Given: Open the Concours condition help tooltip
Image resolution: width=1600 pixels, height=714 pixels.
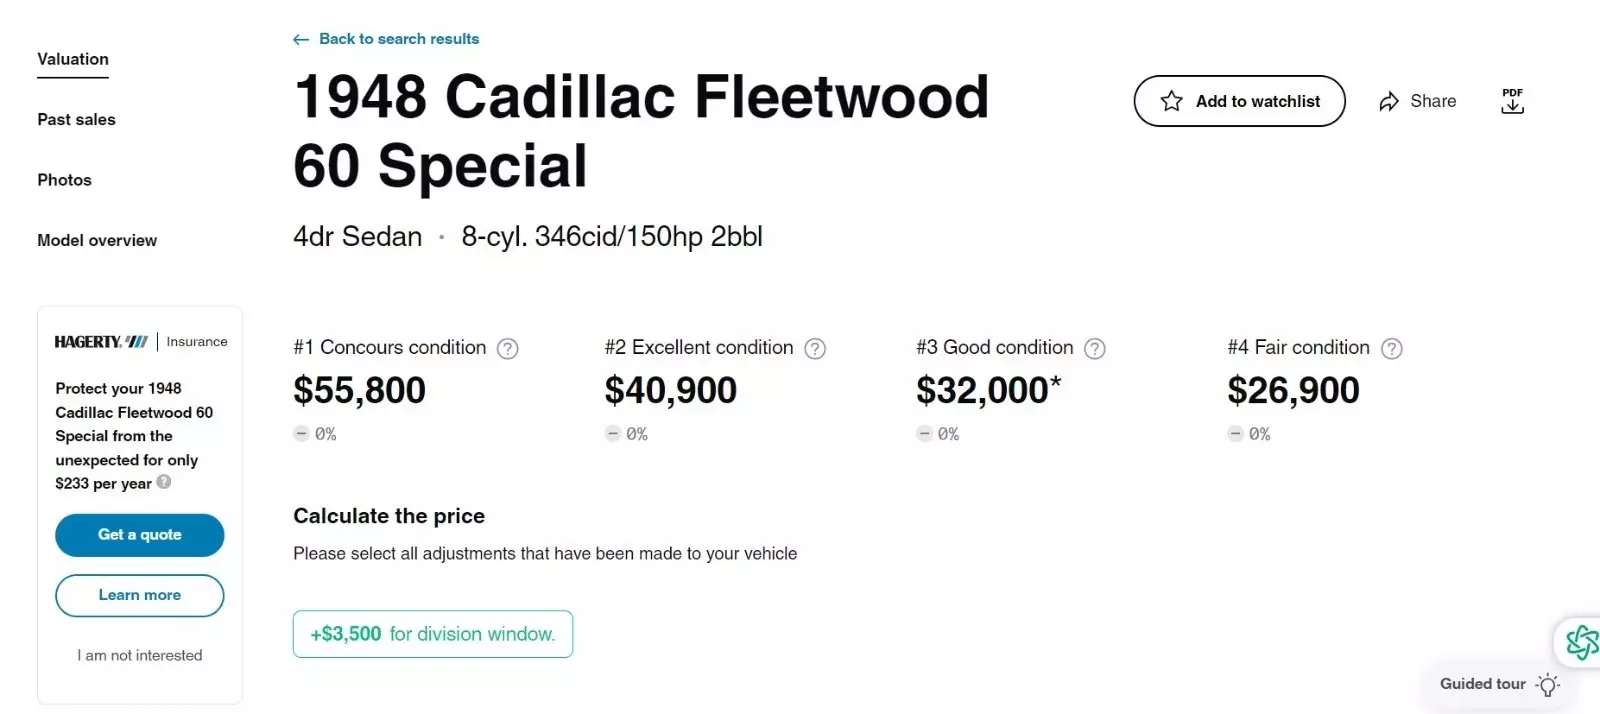Looking at the screenshot, I should tap(508, 348).
